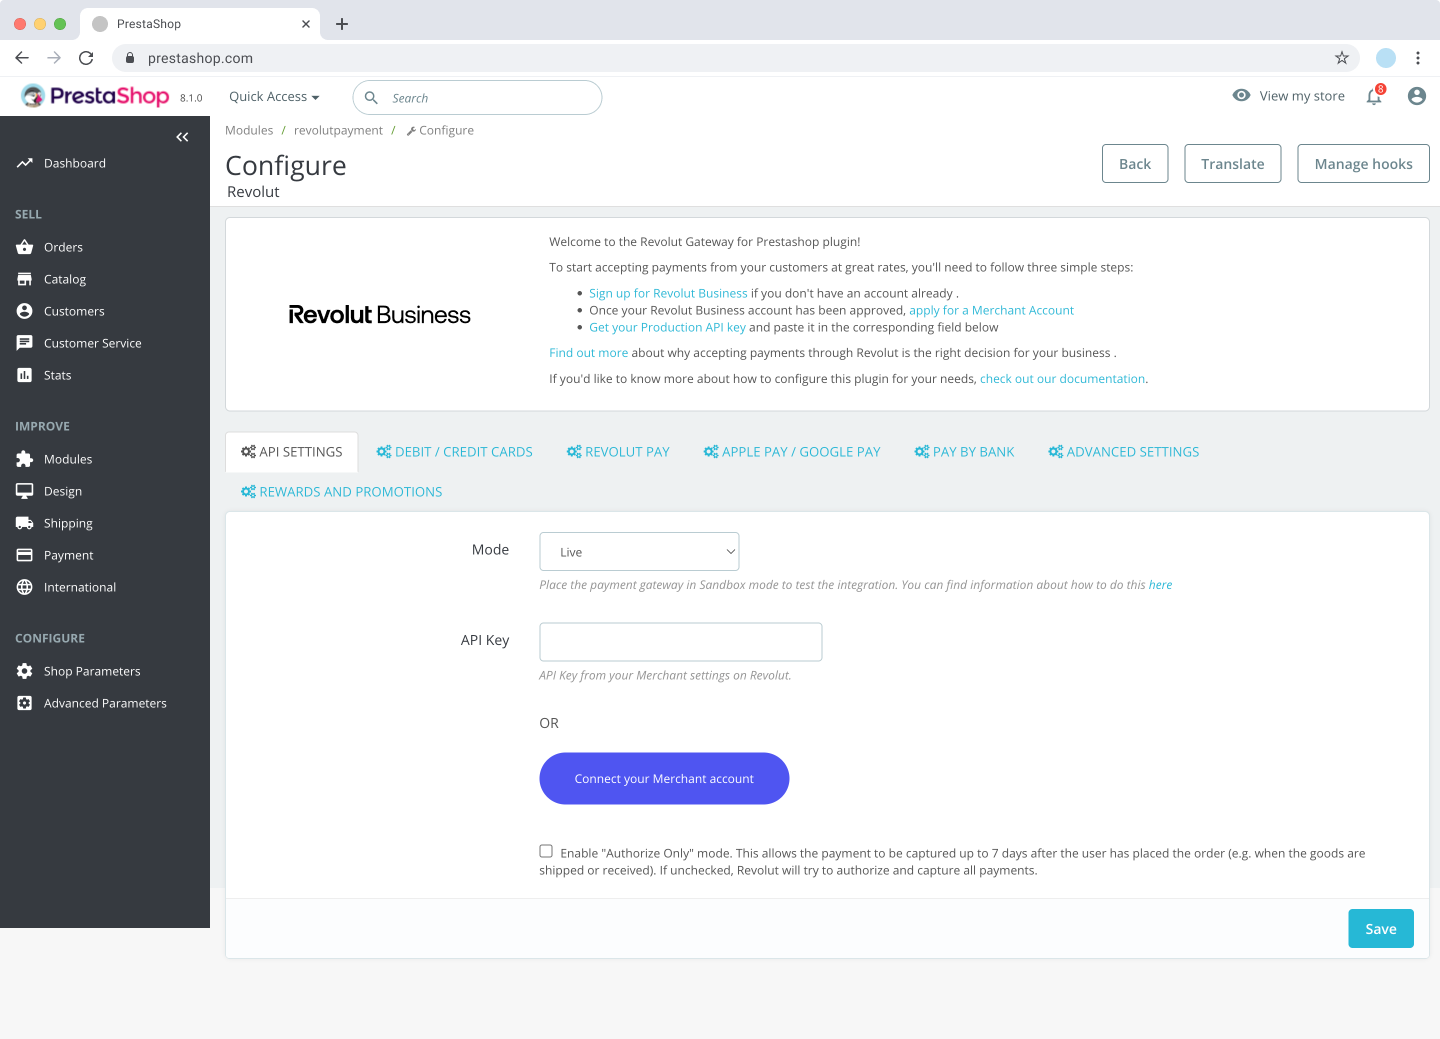This screenshot has height=1039, width=1440.
Task: Focus the API Key input field
Action: (x=681, y=642)
